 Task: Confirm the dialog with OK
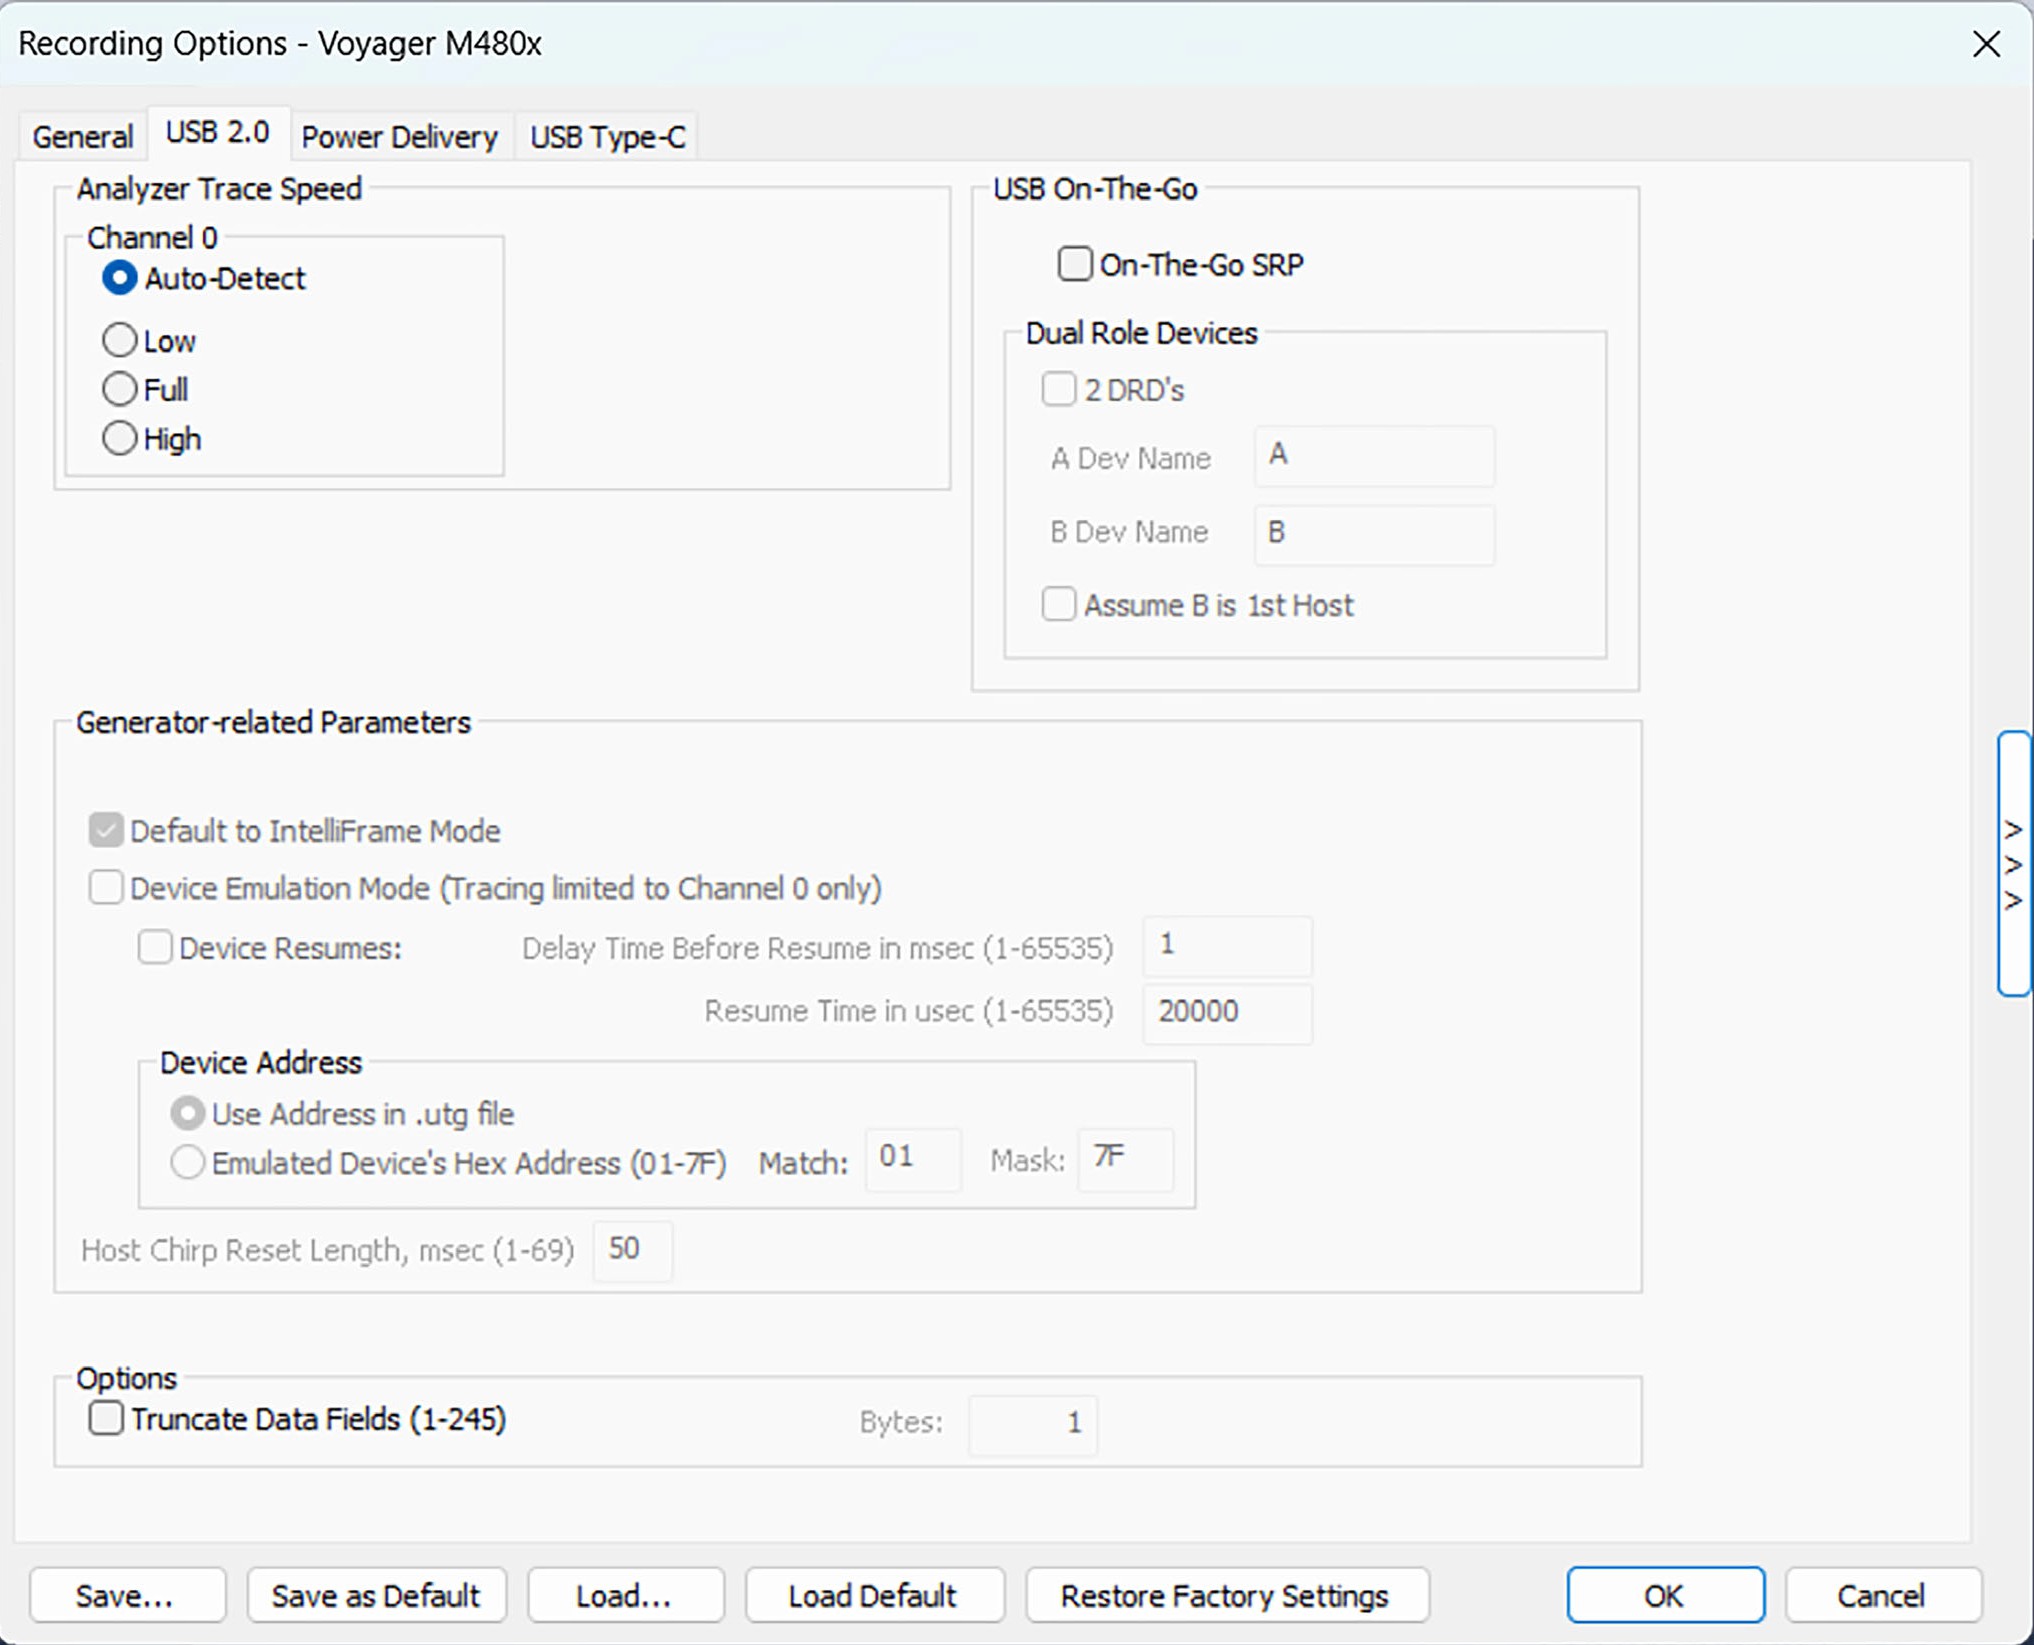[1665, 1595]
